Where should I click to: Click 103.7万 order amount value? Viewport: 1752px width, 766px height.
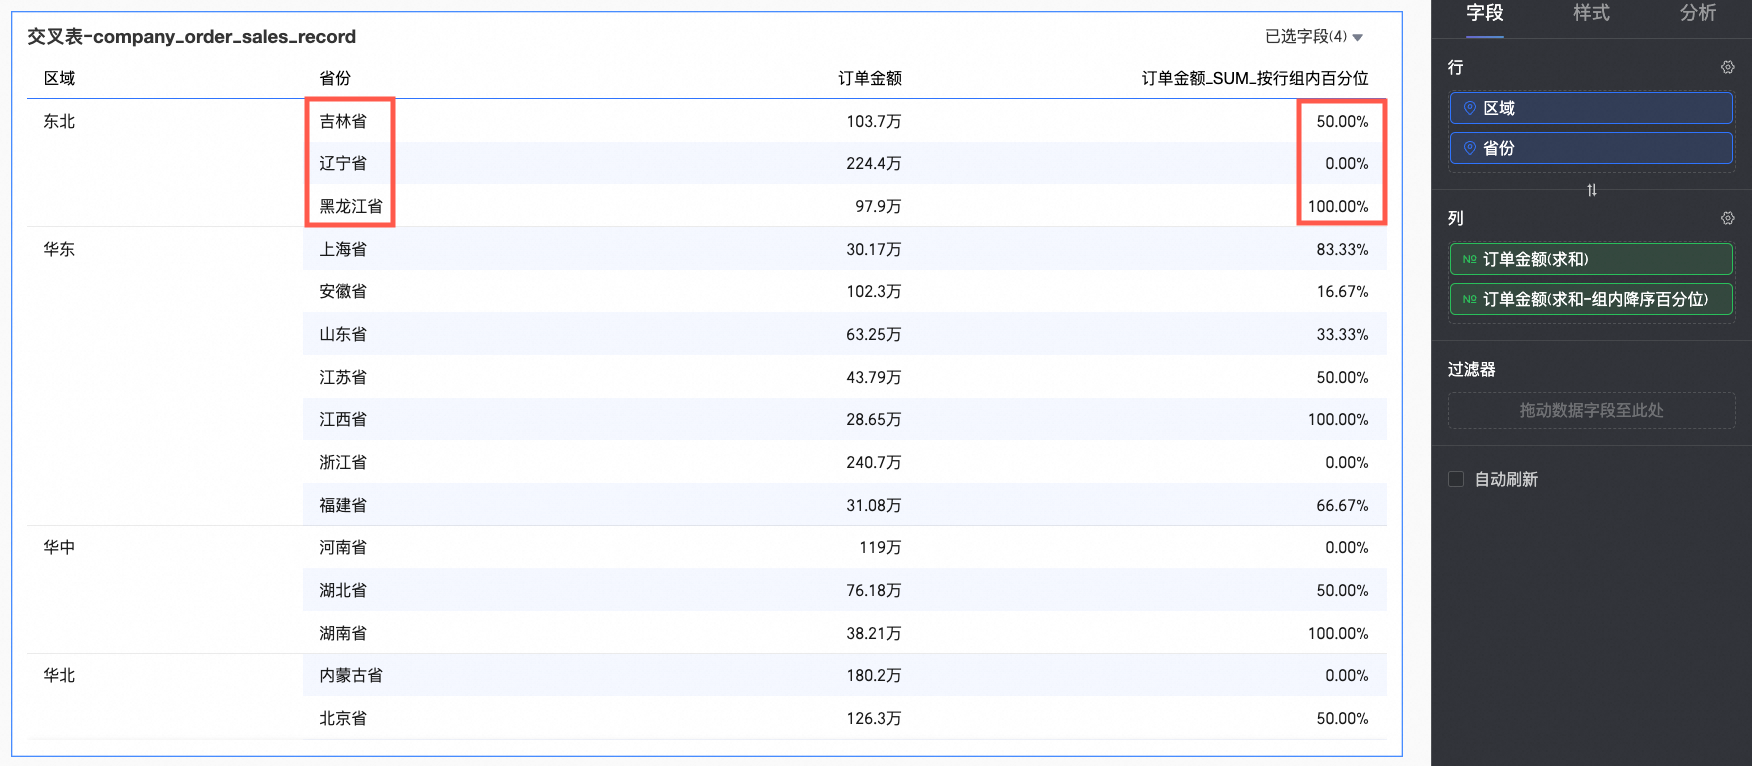[874, 121]
